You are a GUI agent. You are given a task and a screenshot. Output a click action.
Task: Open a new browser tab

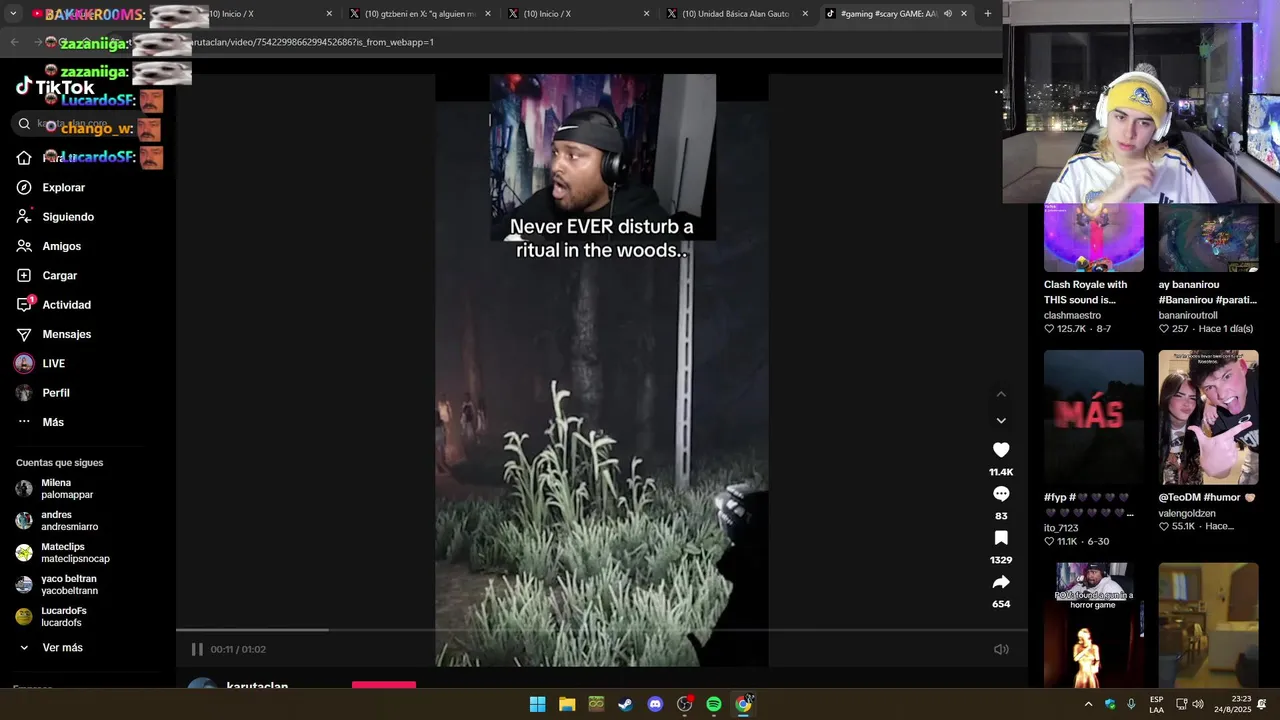click(988, 14)
